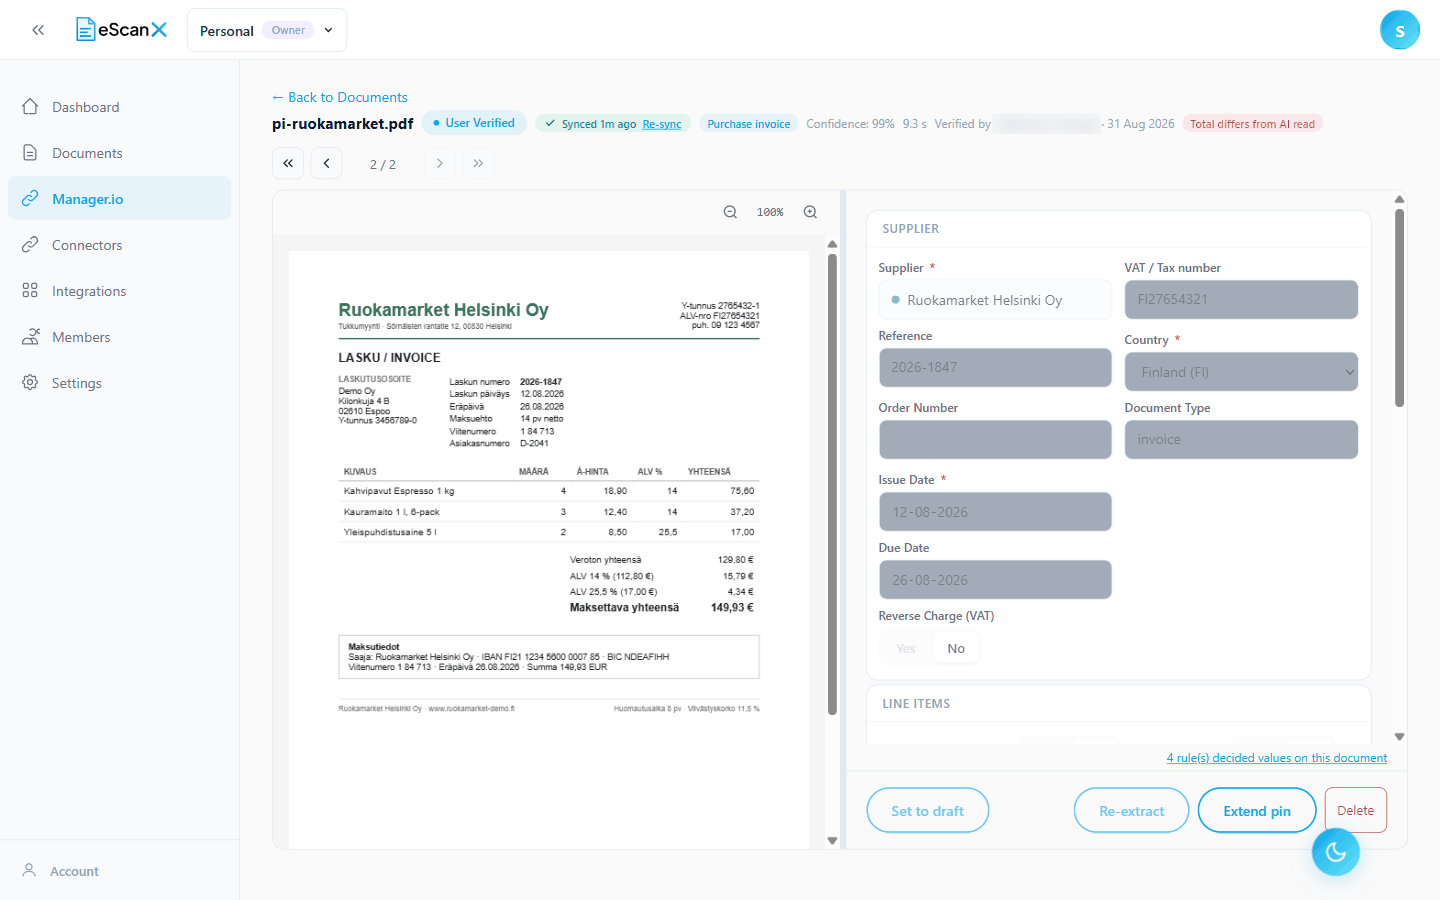
Task: Open Dashboard from the sidebar
Action: 120,107
